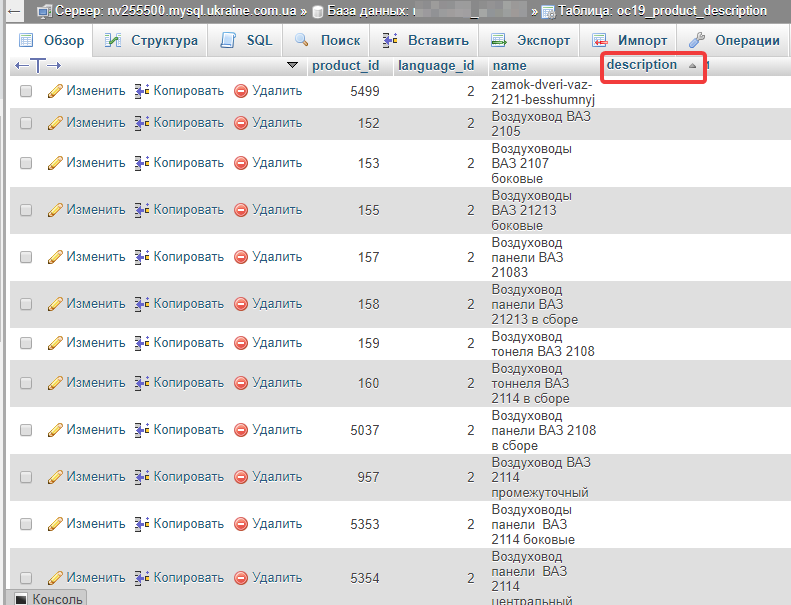This screenshot has width=791, height=605.
Task: Click the full texts toggle arrows icon
Action: 38,66
